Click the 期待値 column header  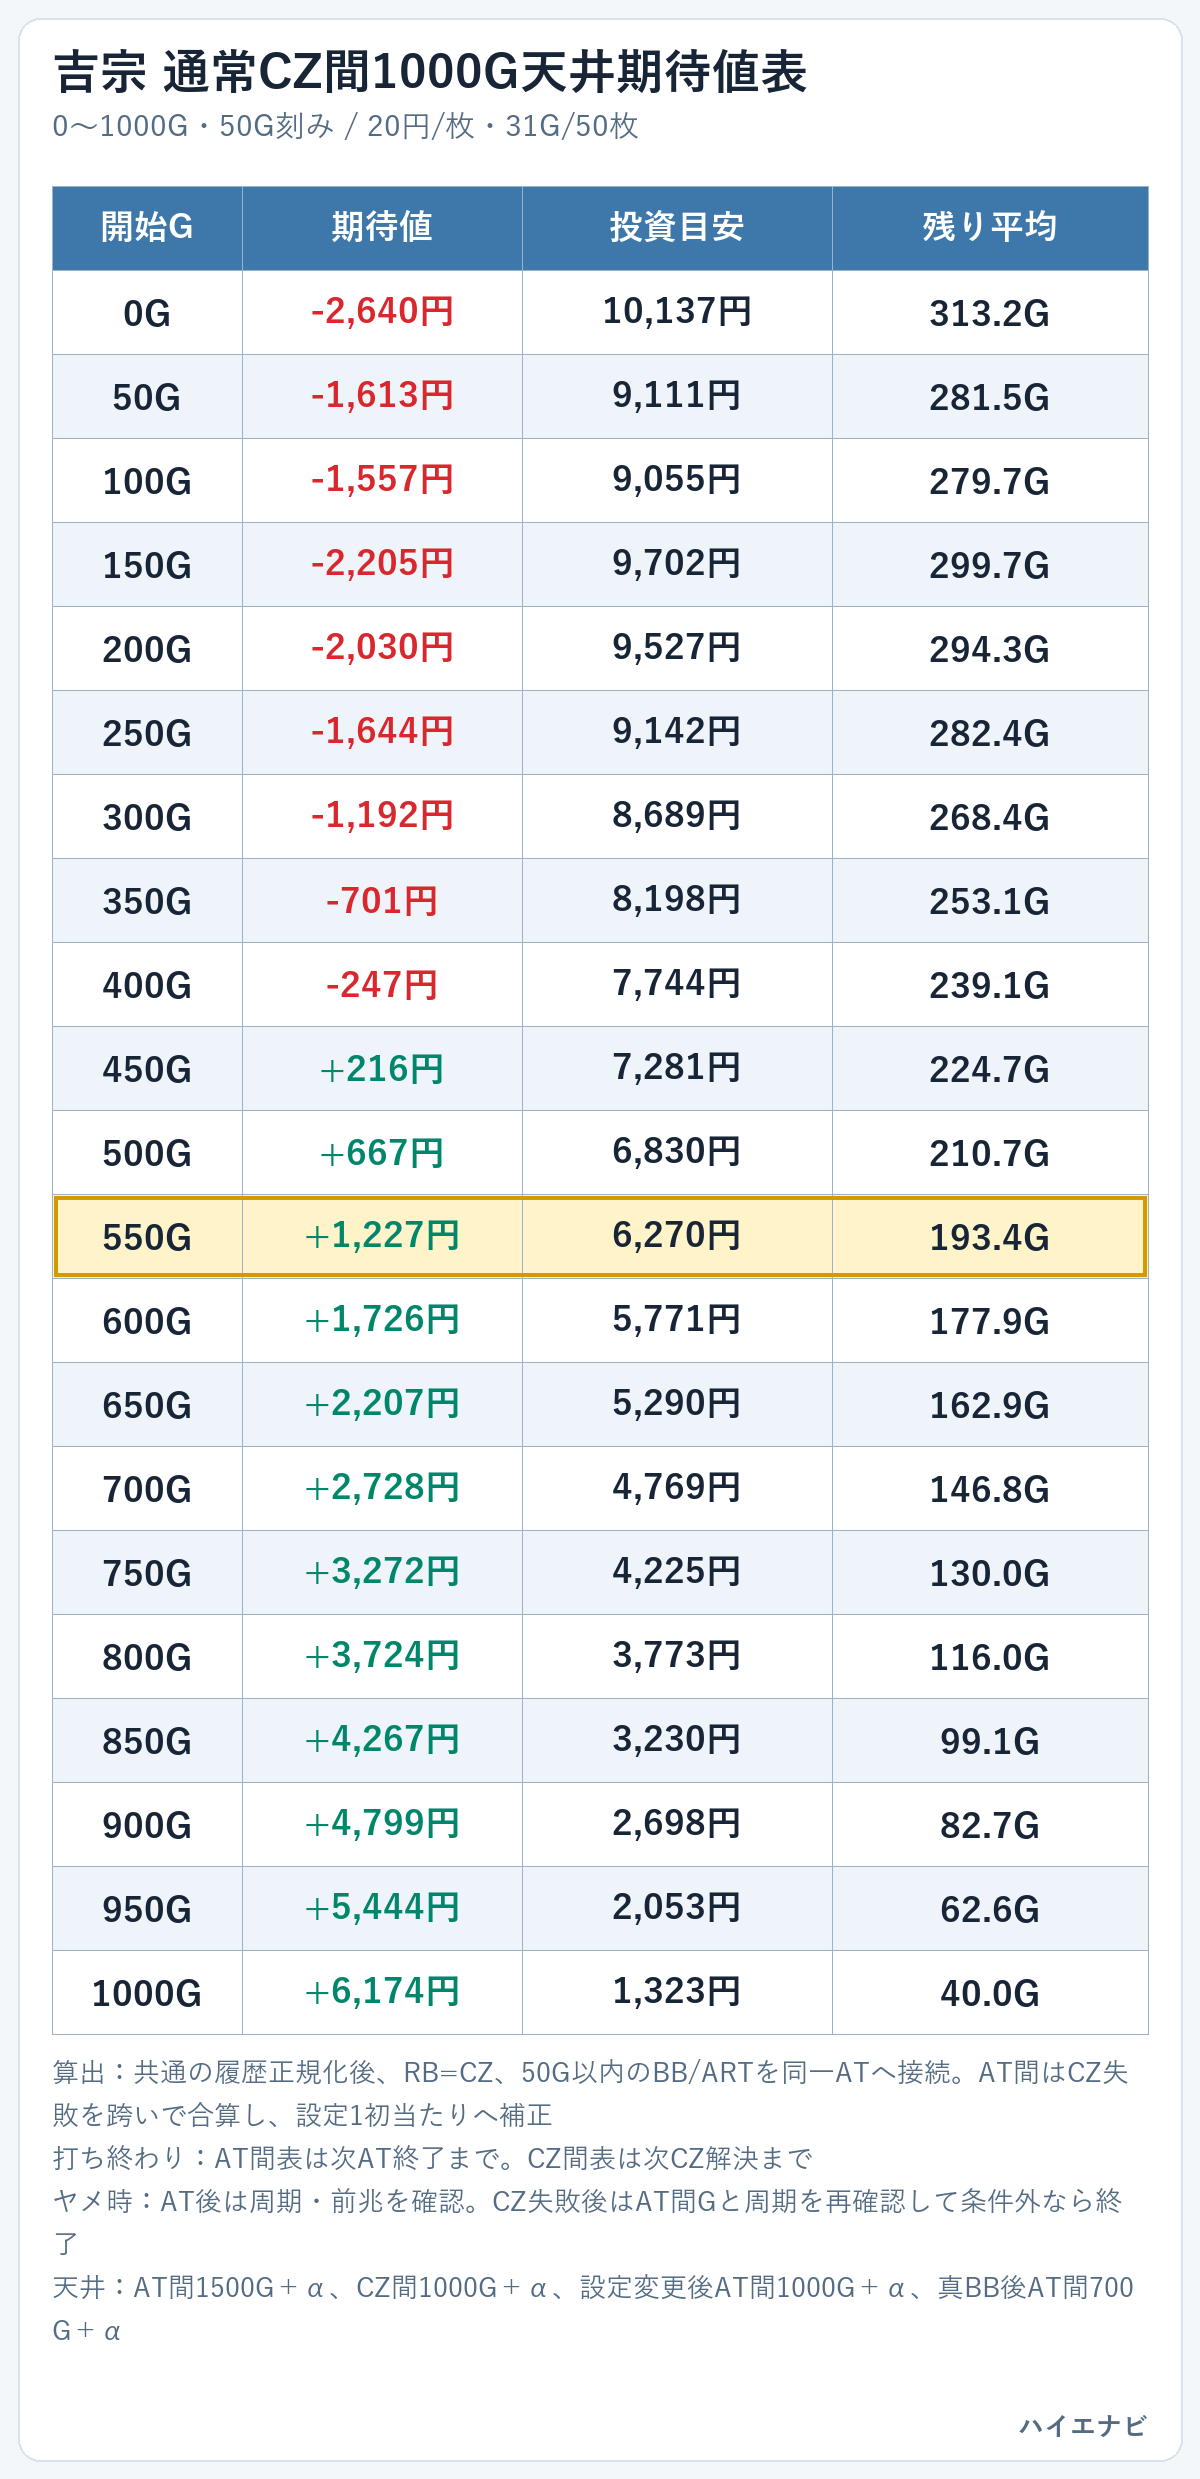click(x=382, y=228)
